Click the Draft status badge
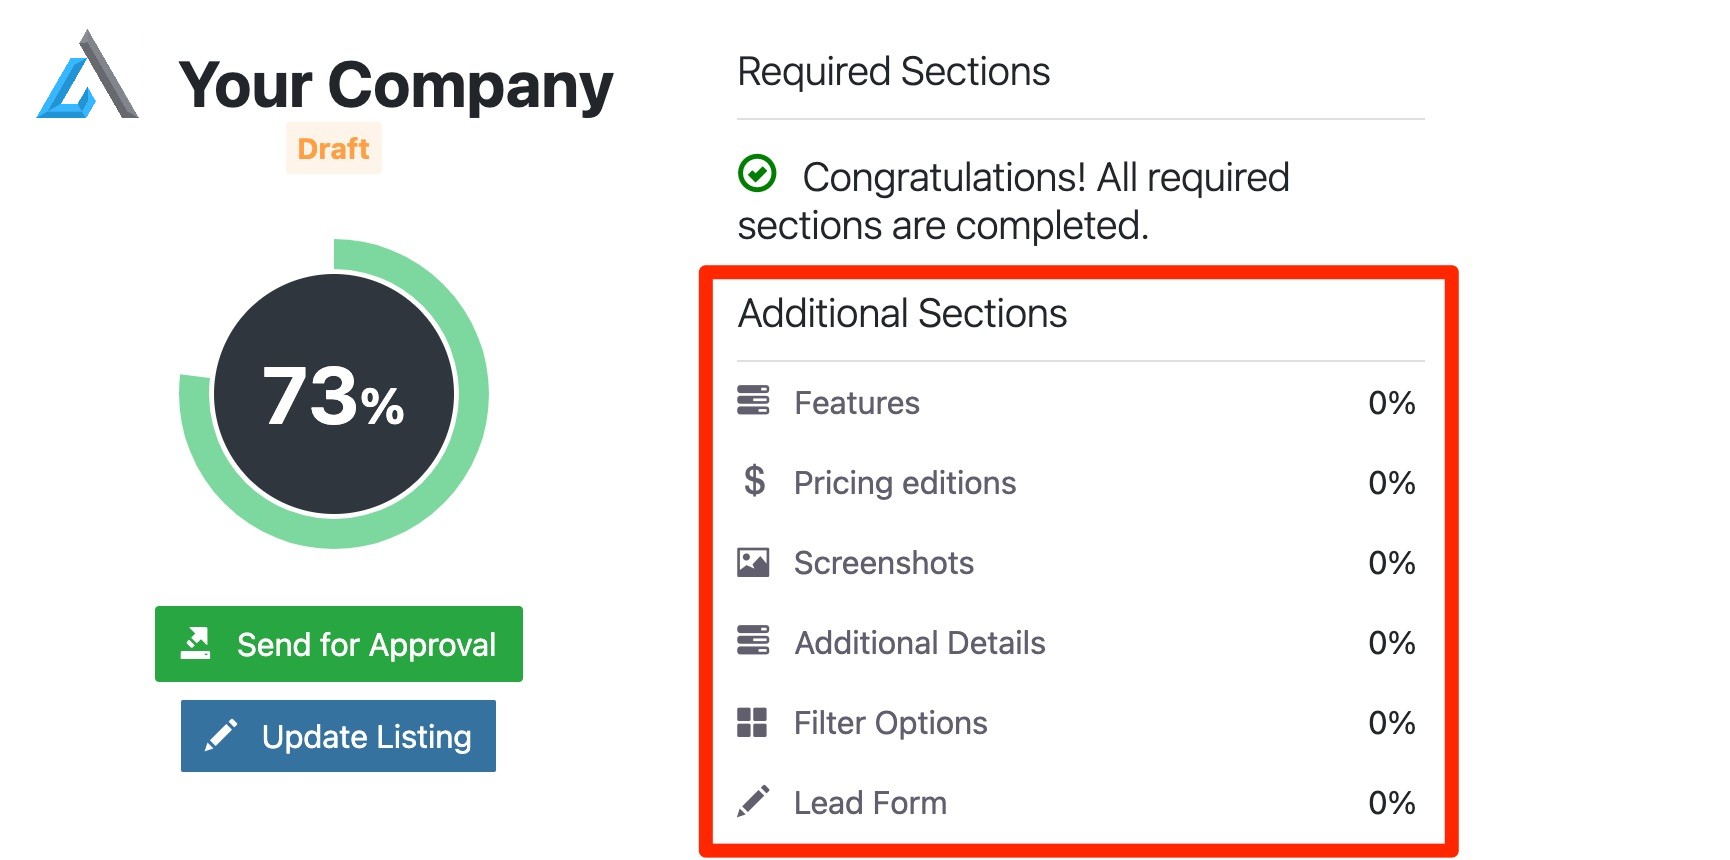The width and height of the screenshot is (1730, 860). click(334, 148)
